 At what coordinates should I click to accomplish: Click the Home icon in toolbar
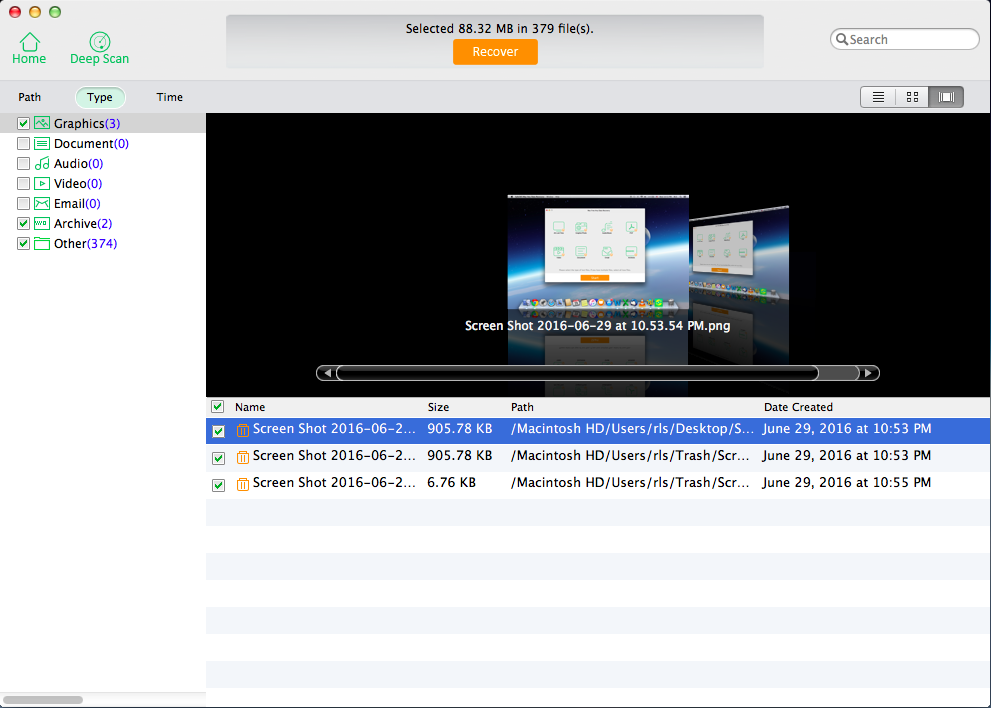coord(29,42)
